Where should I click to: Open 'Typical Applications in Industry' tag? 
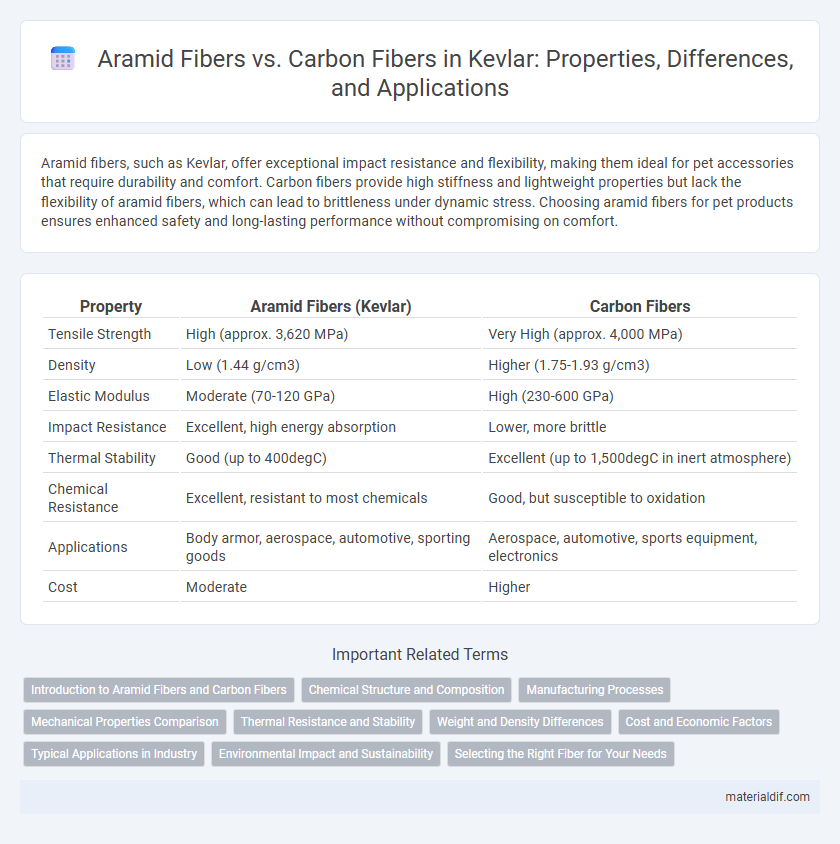tap(114, 754)
